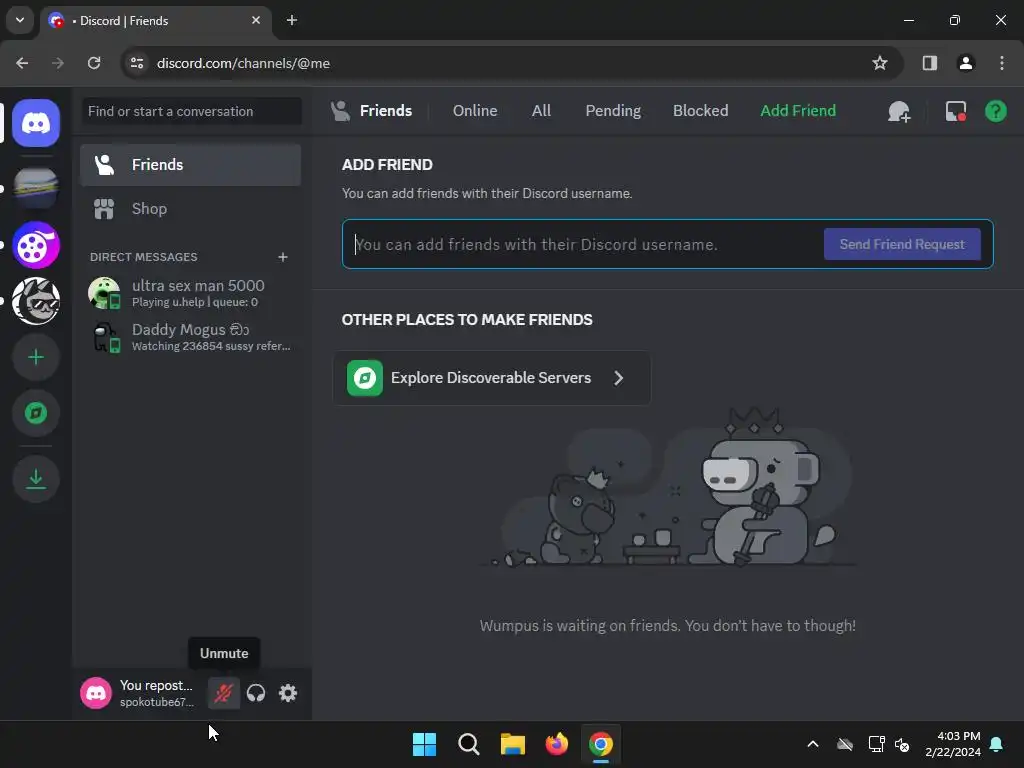Open the green Help question mark icon
Screen dimensions: 1024x768
pos(995,111)
